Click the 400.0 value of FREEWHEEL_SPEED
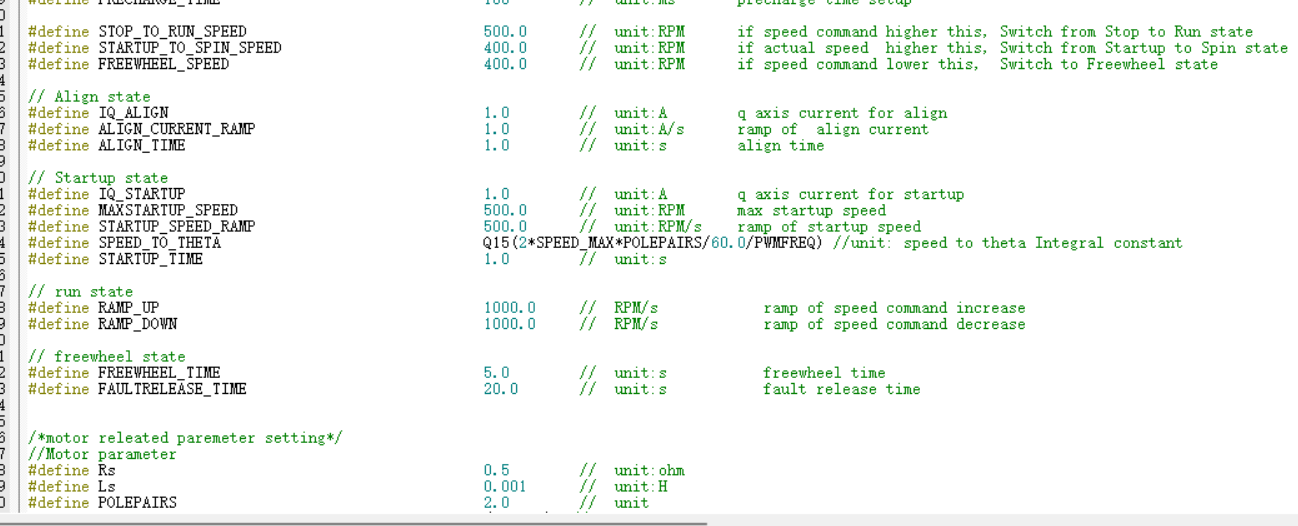Screen dimensions: 1298x526 pos(505,64)
